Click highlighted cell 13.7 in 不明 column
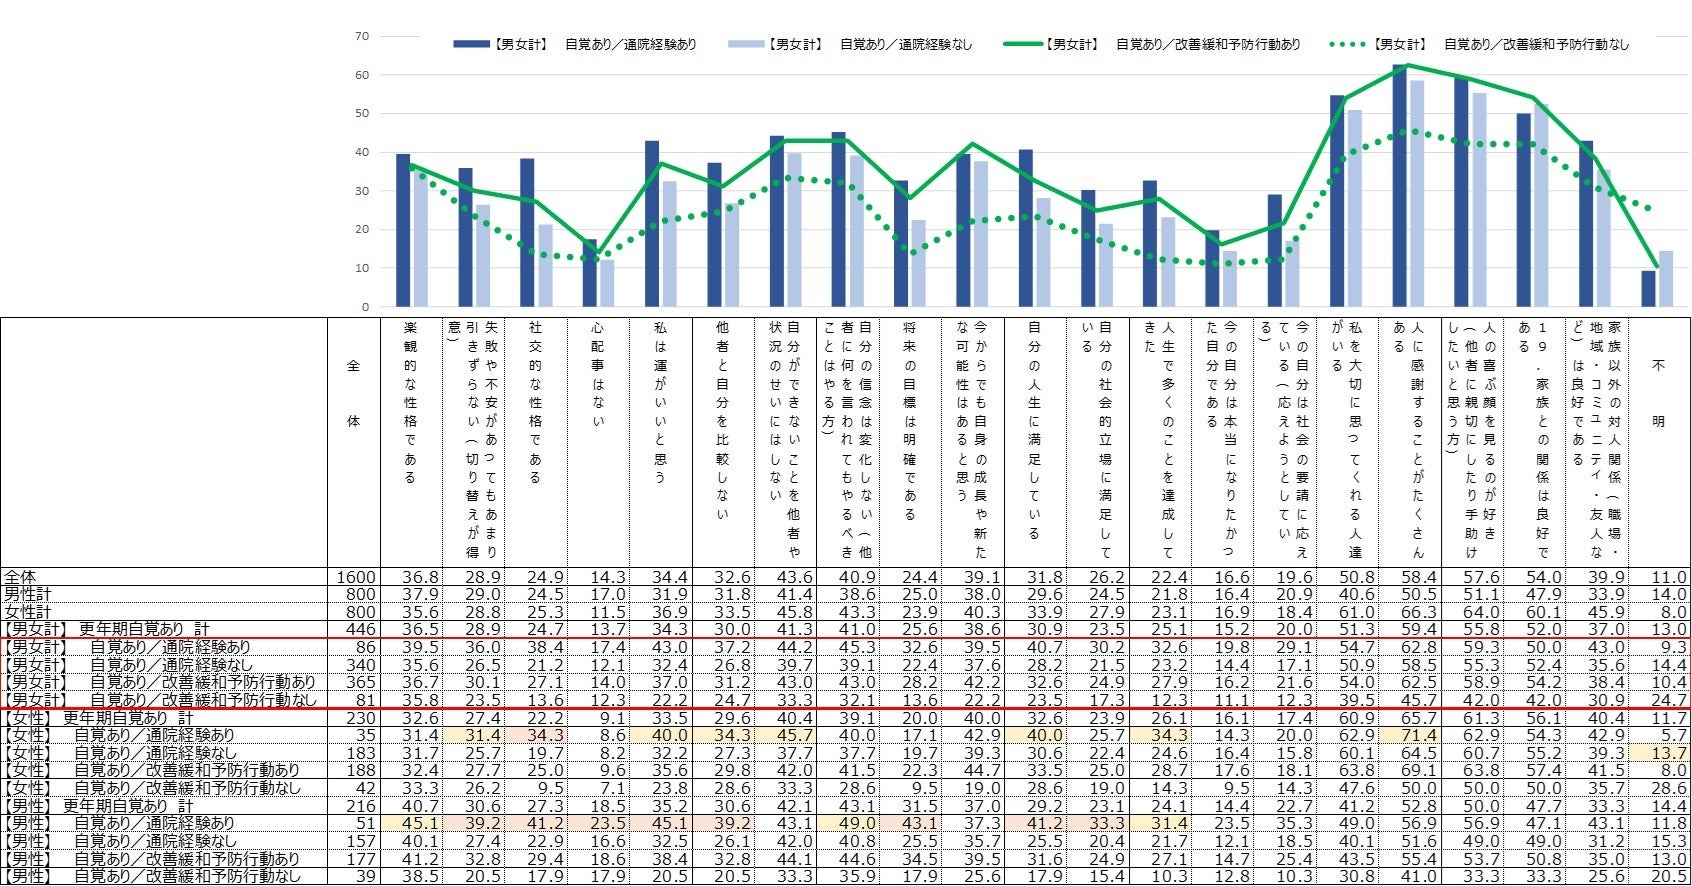 (x=1660, y=752)
